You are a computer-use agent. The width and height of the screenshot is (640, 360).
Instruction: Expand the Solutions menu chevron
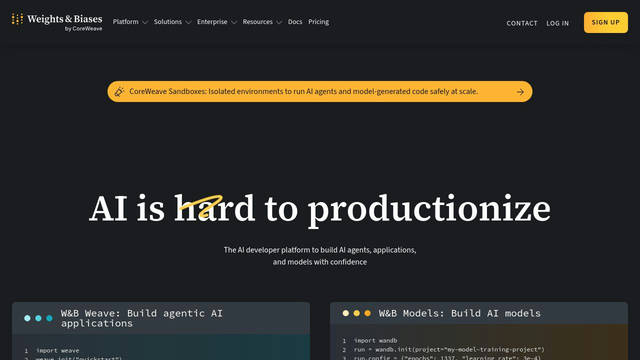pyautogui.click(x=188, y=22)
